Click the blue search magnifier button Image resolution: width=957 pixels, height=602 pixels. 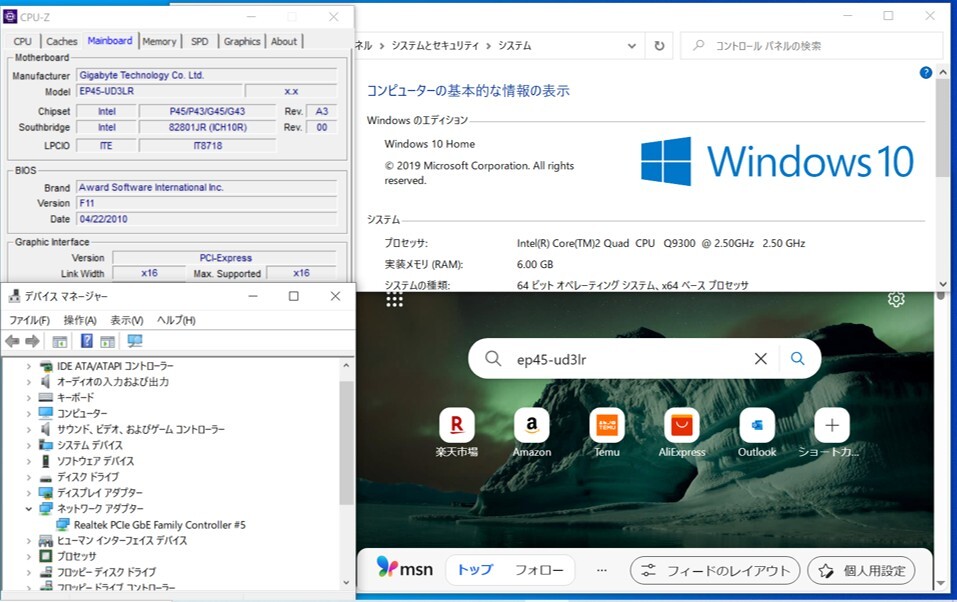[x=798, y=358]
